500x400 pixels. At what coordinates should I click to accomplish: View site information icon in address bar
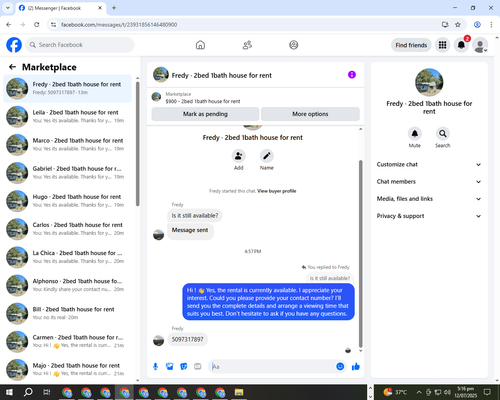pos(53,25)
